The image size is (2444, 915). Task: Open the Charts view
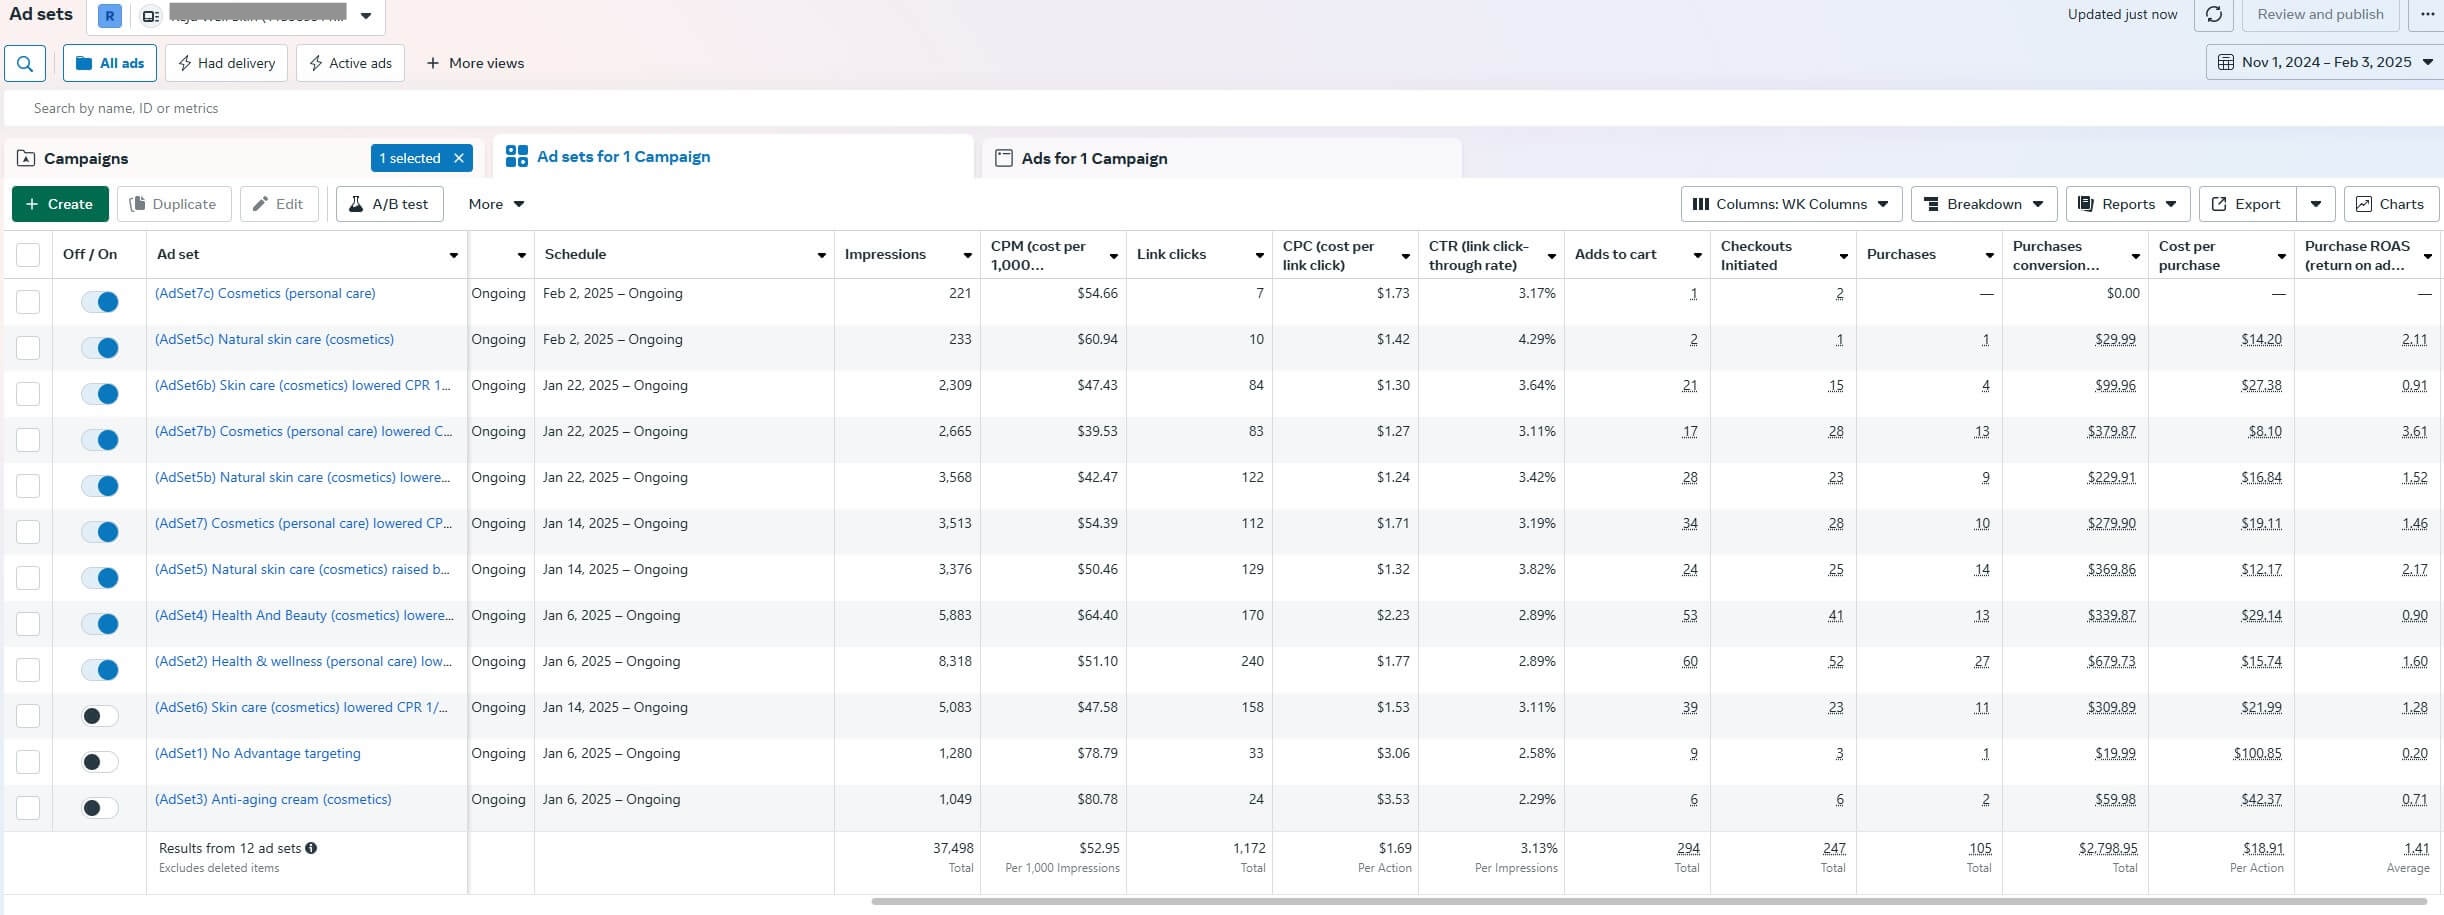tap(2389, 204)
